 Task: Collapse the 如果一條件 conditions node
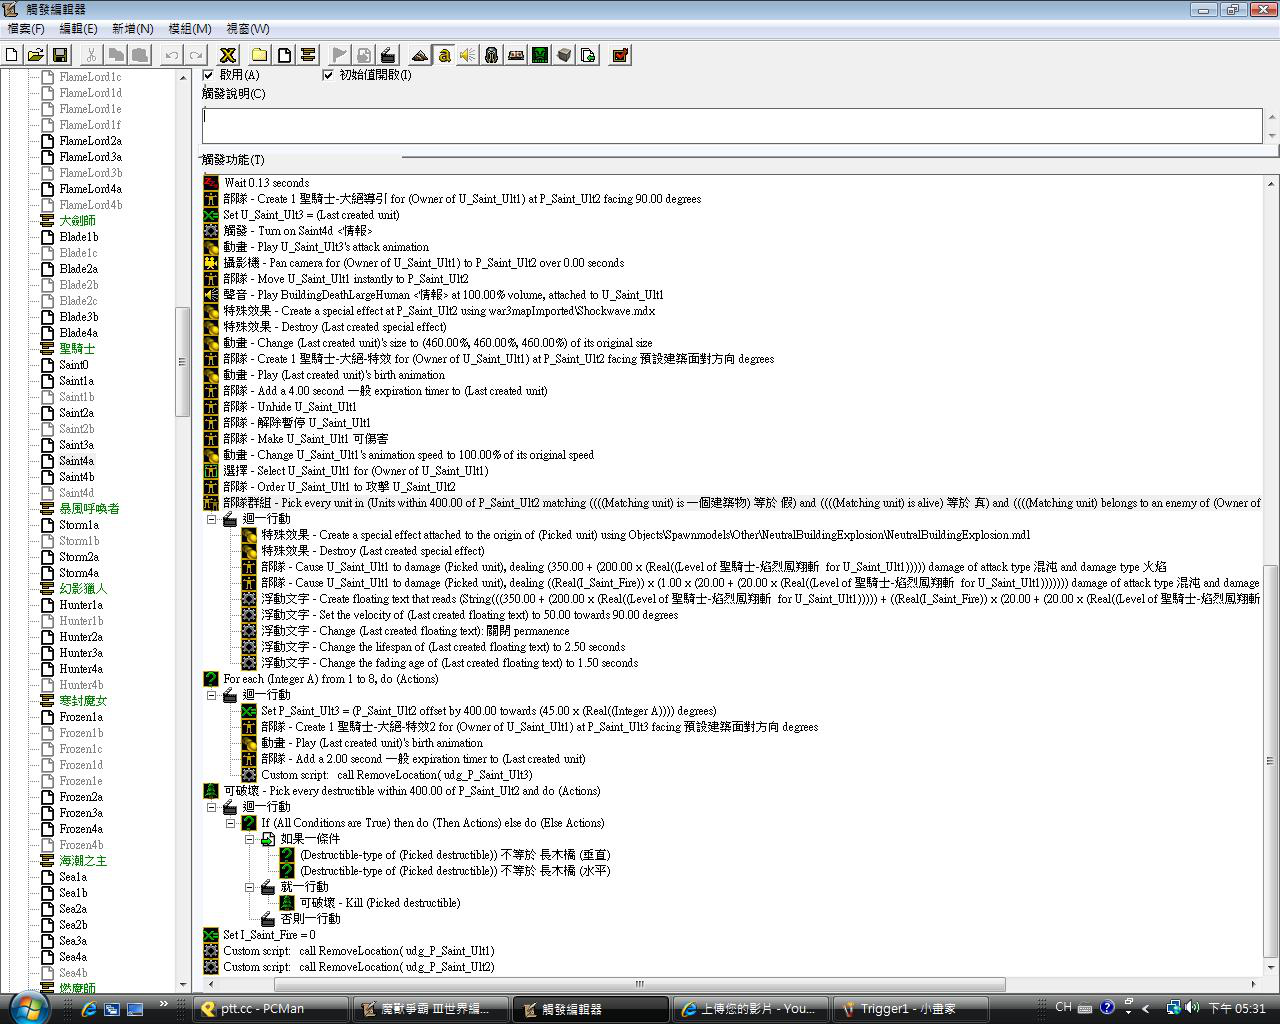[x=250, y=839]
